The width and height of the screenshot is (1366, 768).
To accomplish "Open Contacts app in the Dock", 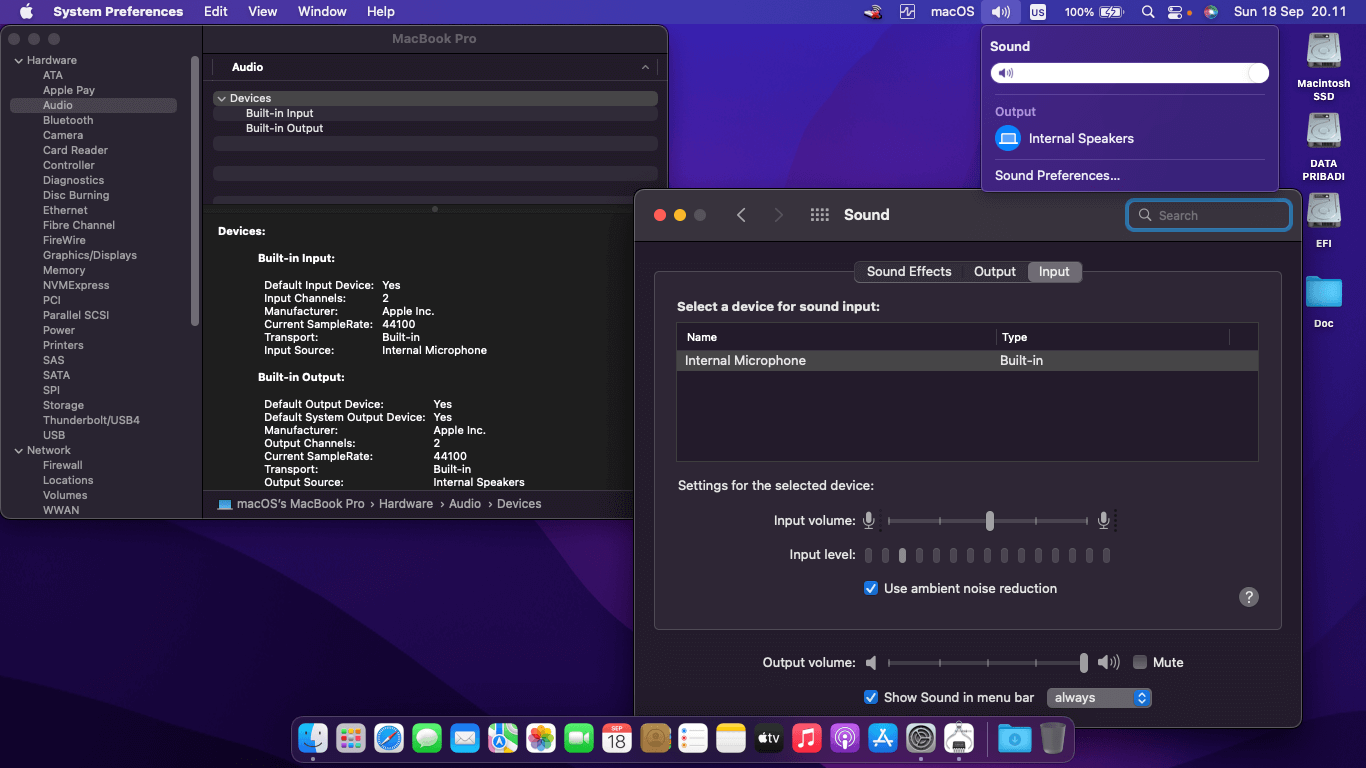I will click(x=655, y=739).
